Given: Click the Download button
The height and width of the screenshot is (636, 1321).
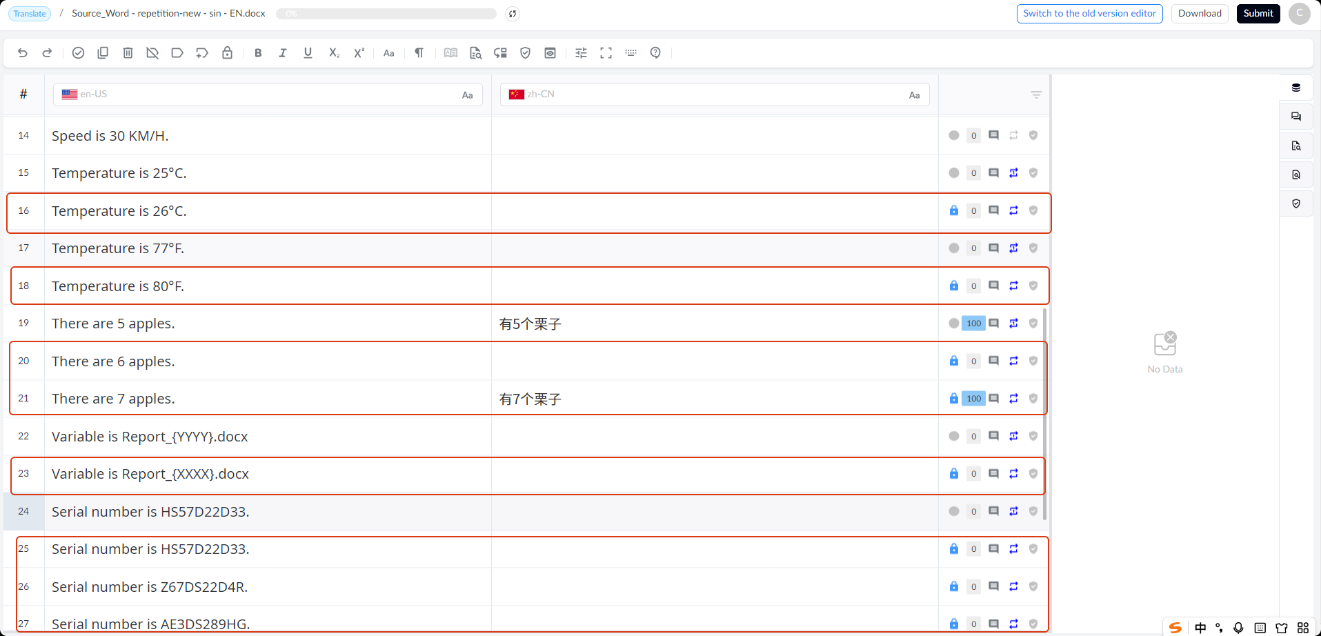Looking at the screenshot, I should tap(1200, 13).
